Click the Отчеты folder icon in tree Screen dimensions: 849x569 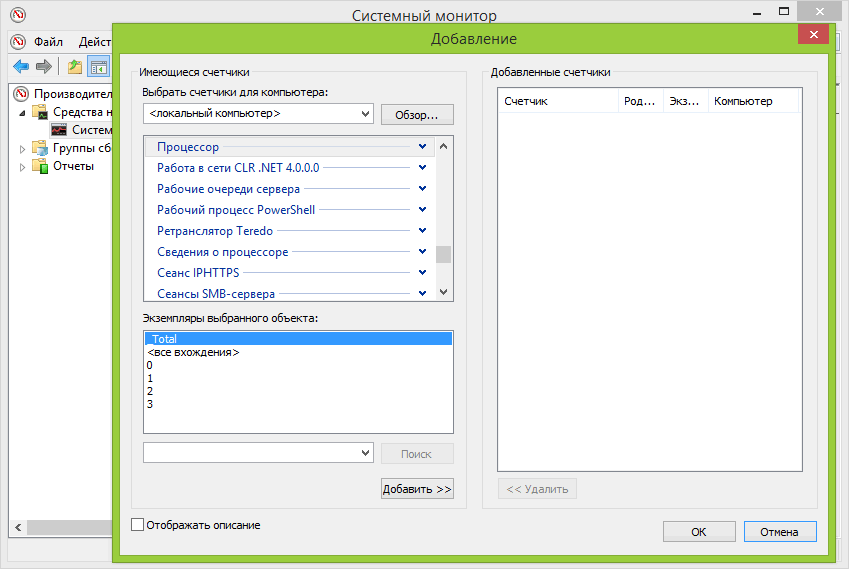(40, 166)
